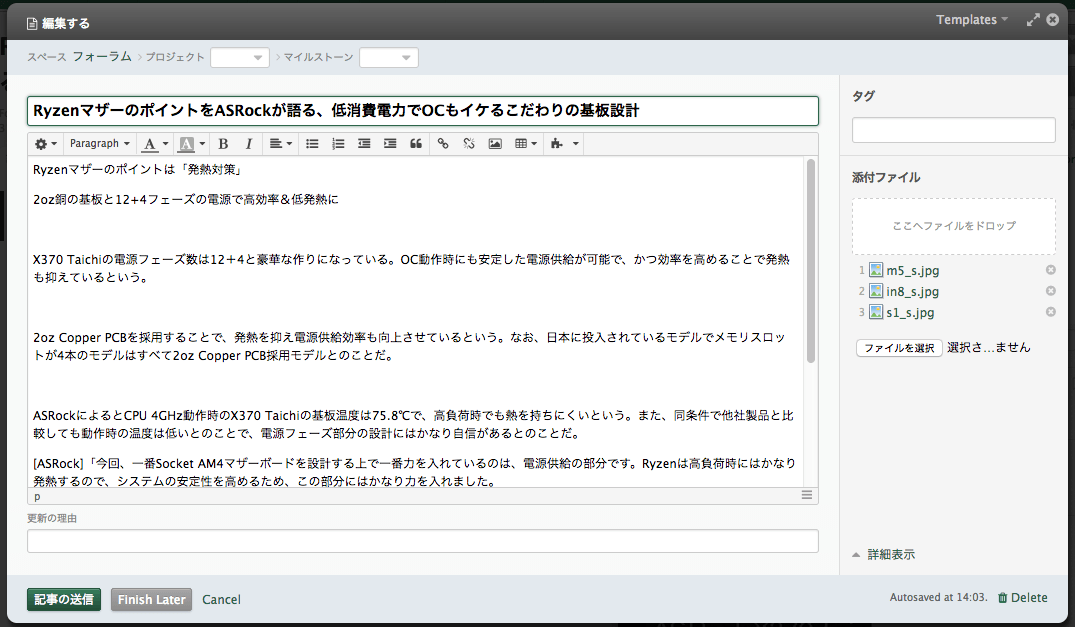
Task: Remove the in8_s.jpg attachment
Action: 1050,291
